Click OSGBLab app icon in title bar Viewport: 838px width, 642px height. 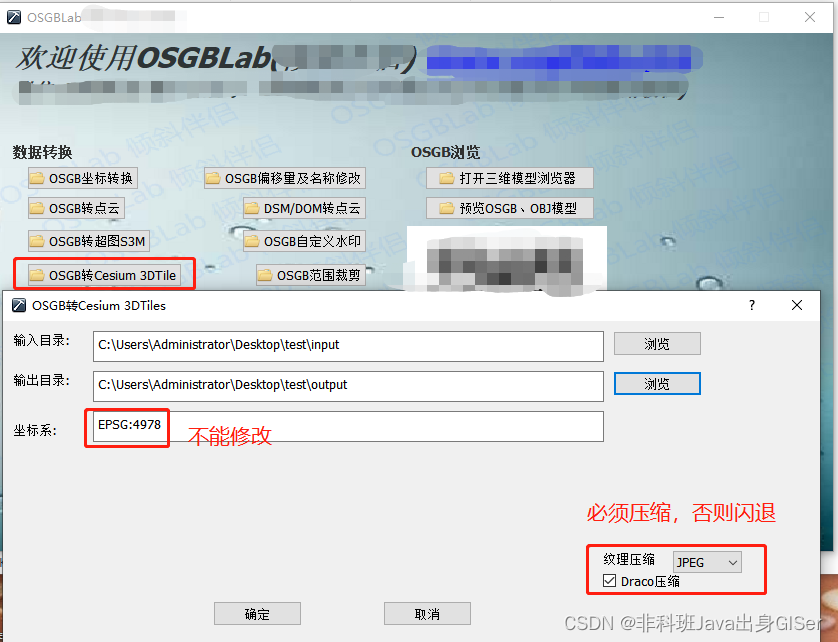14,17
